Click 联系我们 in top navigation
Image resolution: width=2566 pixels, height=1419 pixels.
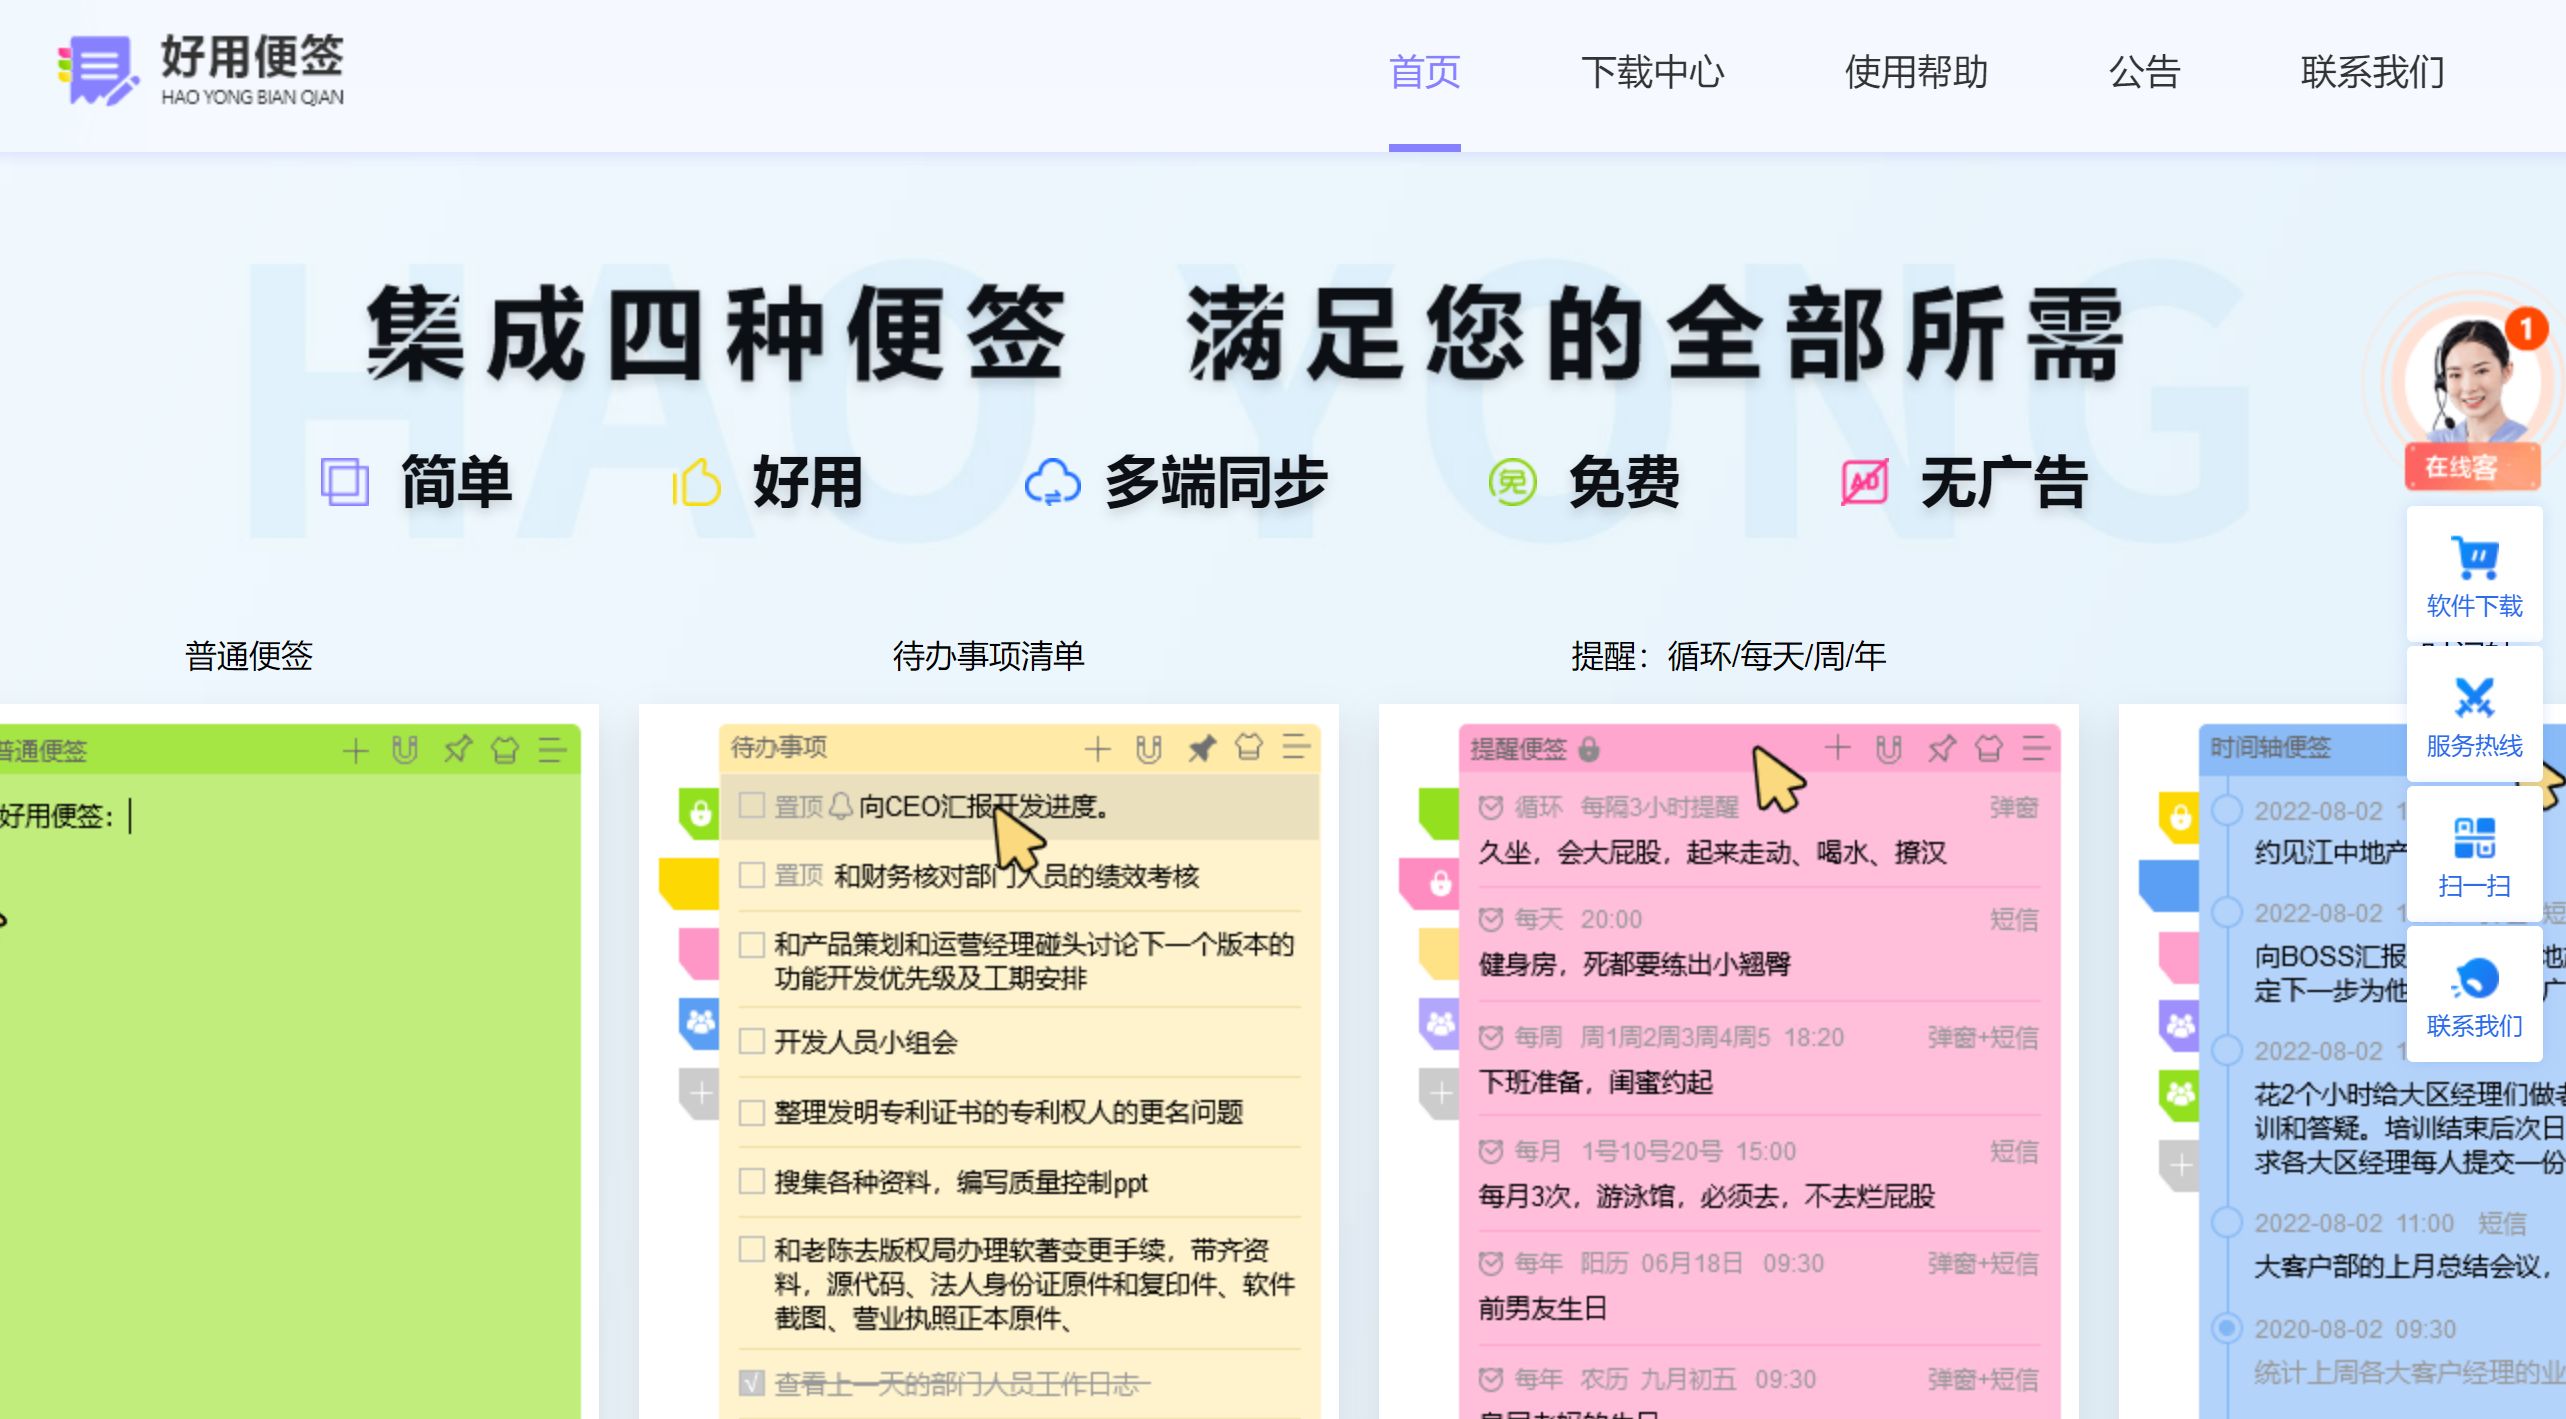click(x=2372, y=72)
